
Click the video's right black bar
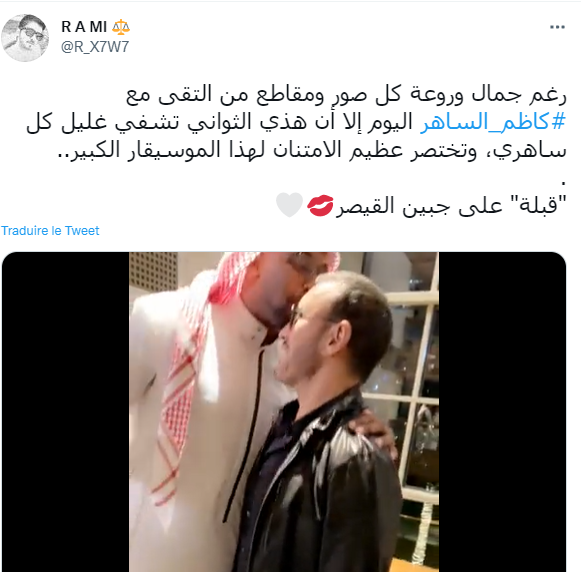click(502, 412)
